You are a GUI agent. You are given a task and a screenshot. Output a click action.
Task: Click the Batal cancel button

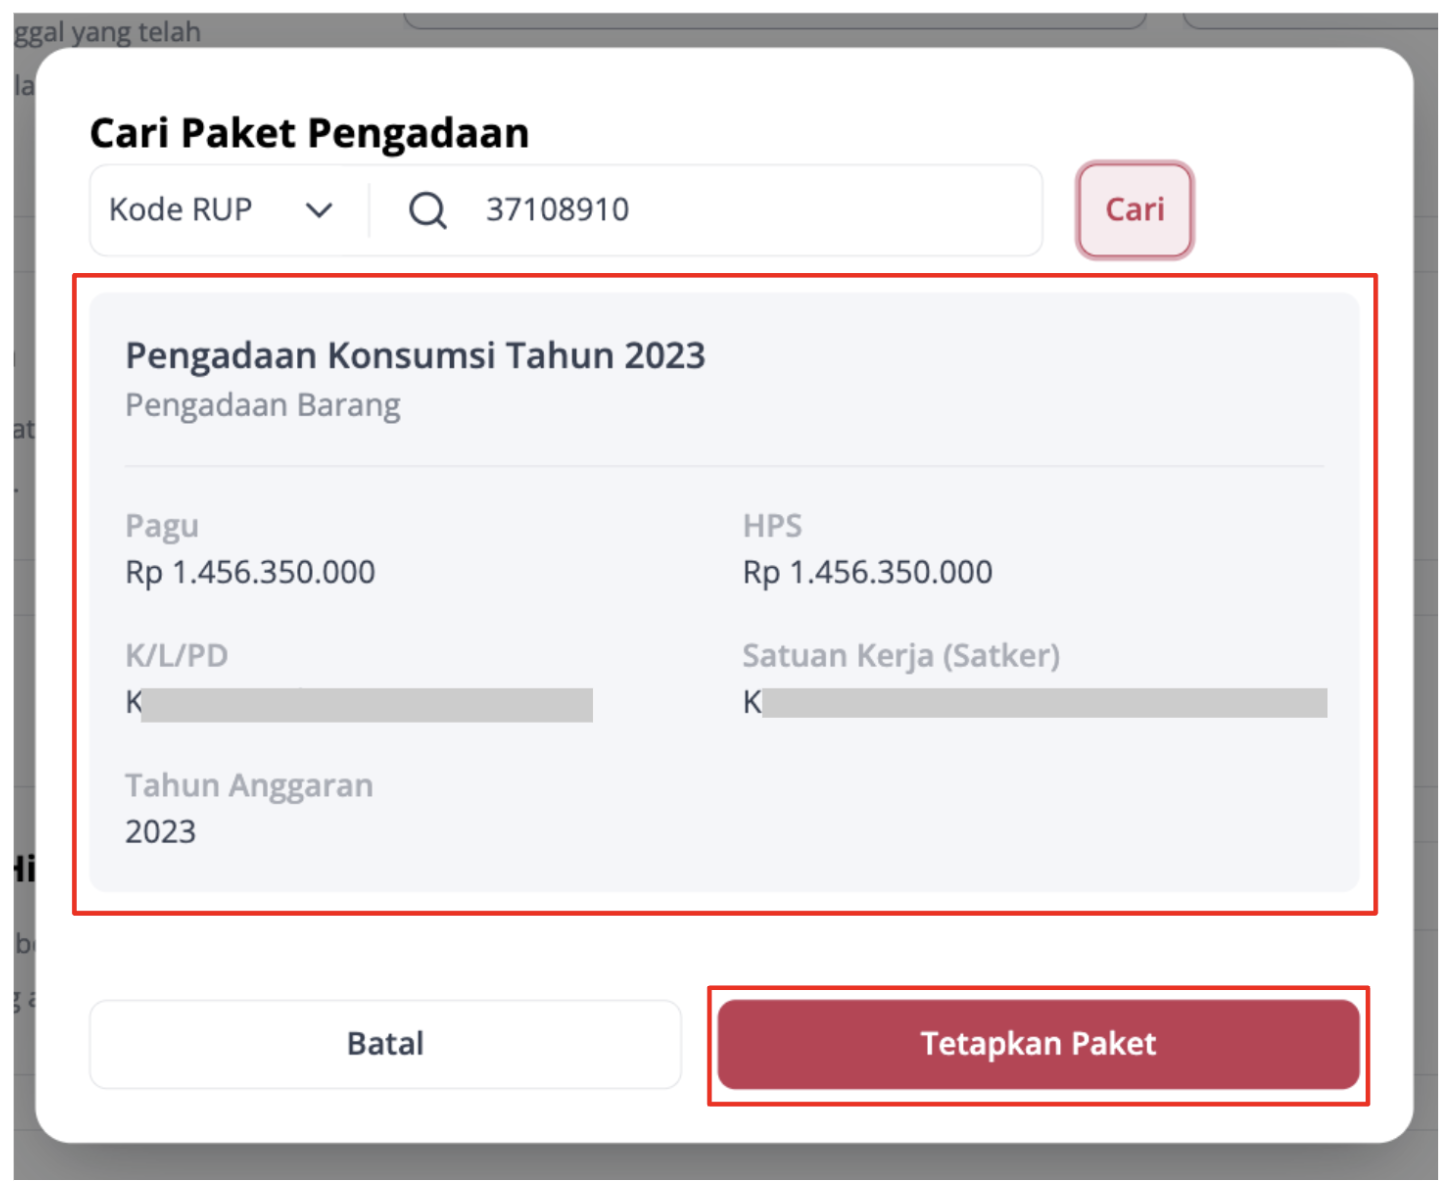(385, 1044)
